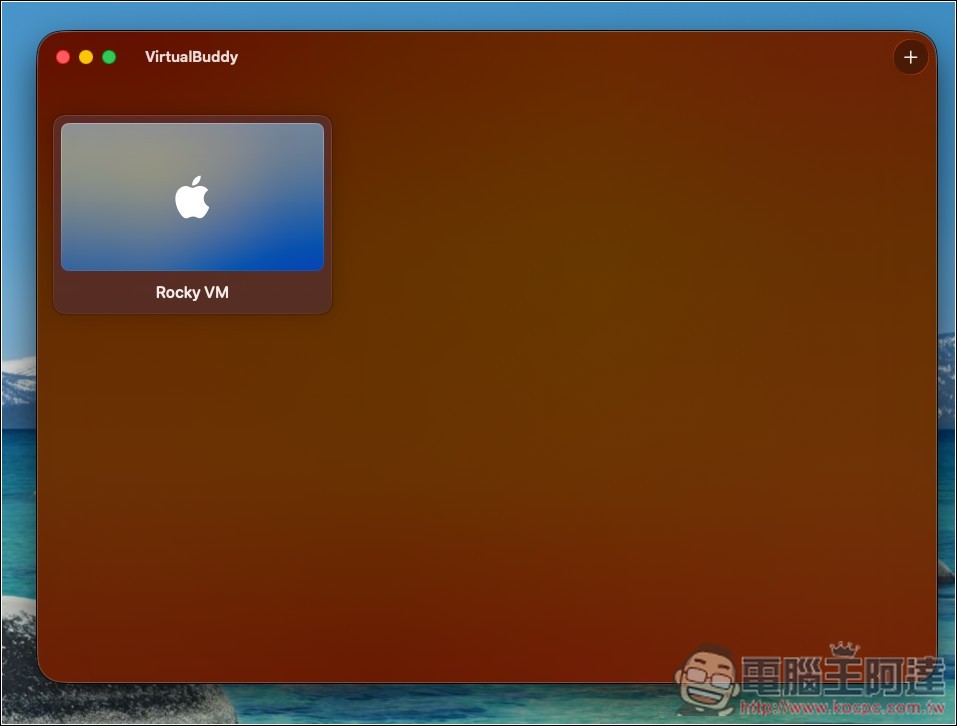Click the crown icon above the watermark text
Viewport: 957px width, 726px height.
pyautogui.click(x=841, y=650)
